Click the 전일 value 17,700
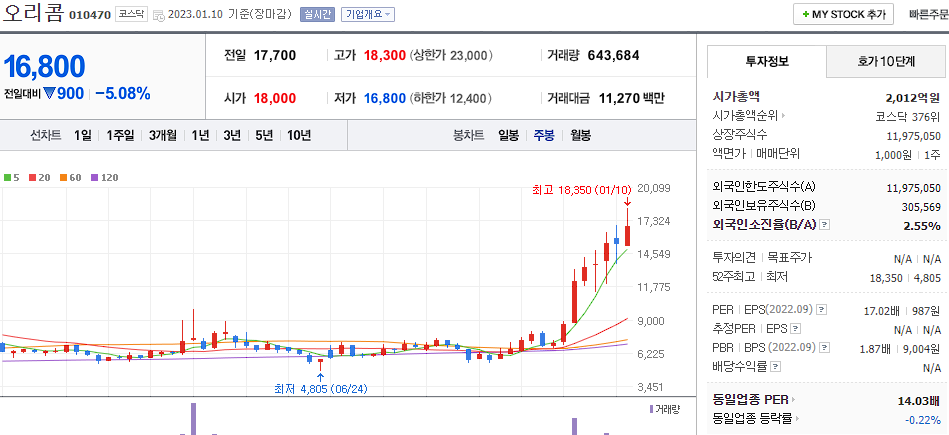 pos(275,56)
